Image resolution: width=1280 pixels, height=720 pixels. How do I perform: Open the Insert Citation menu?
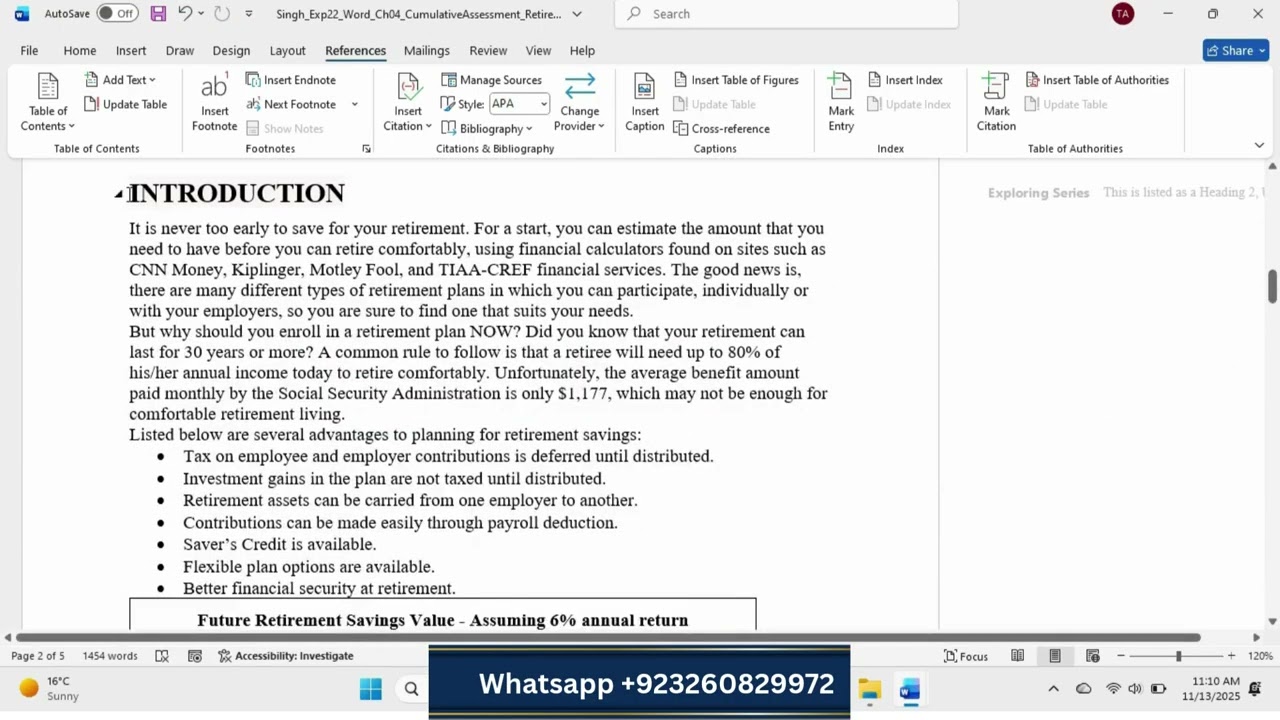[407, 103]
